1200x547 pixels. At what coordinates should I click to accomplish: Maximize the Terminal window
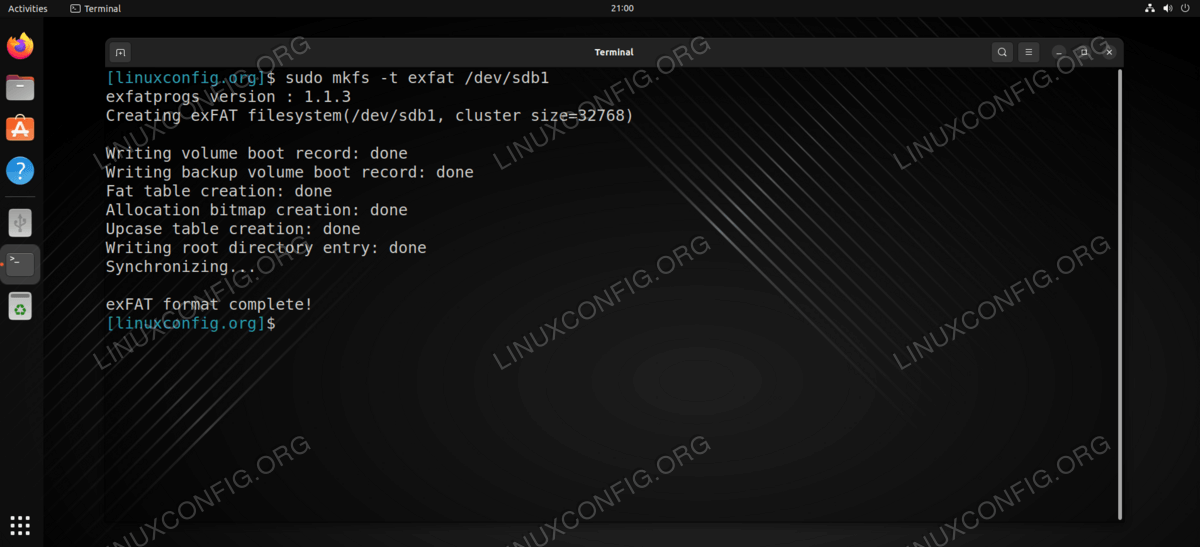point(1084,52)
